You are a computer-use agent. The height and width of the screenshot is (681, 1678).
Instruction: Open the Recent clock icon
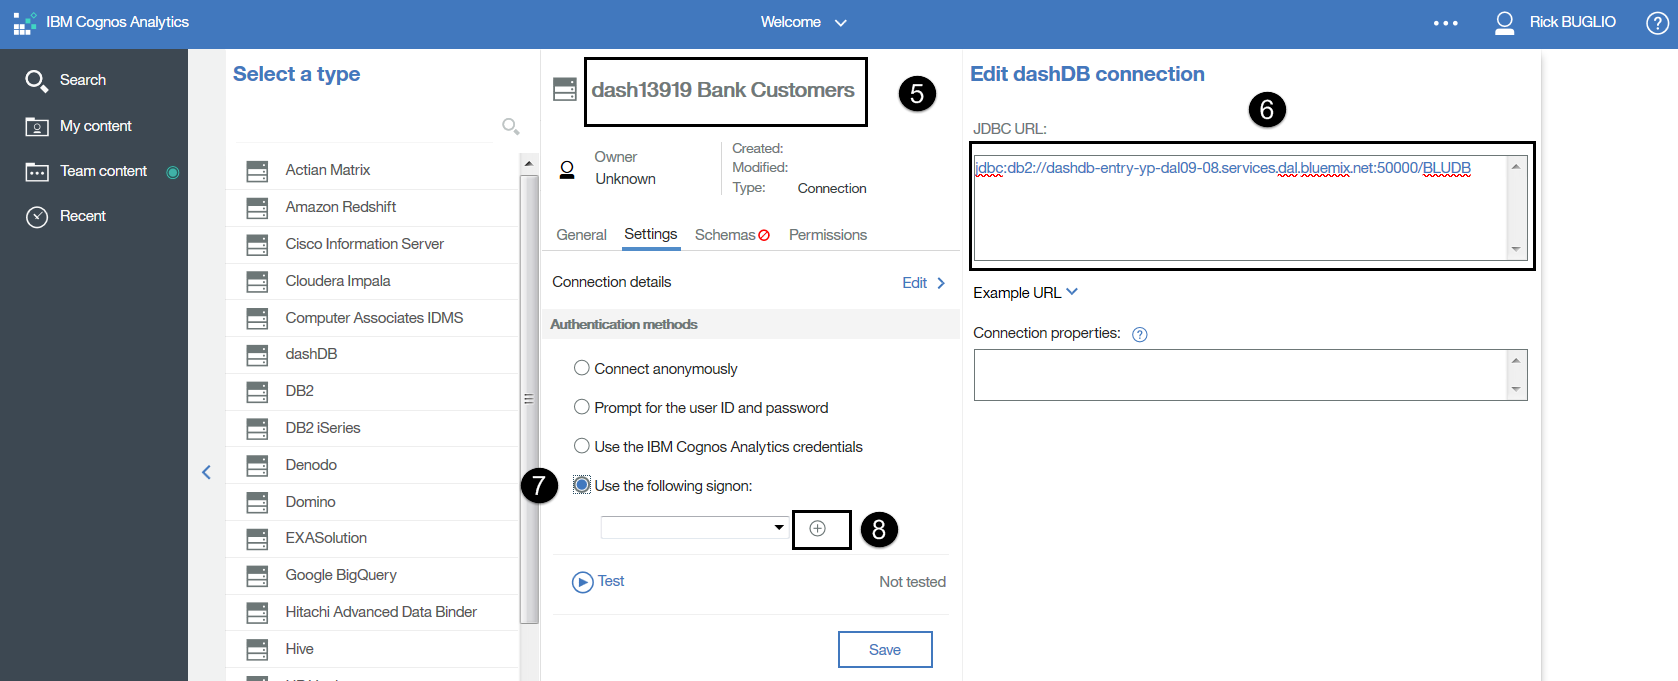36,217
